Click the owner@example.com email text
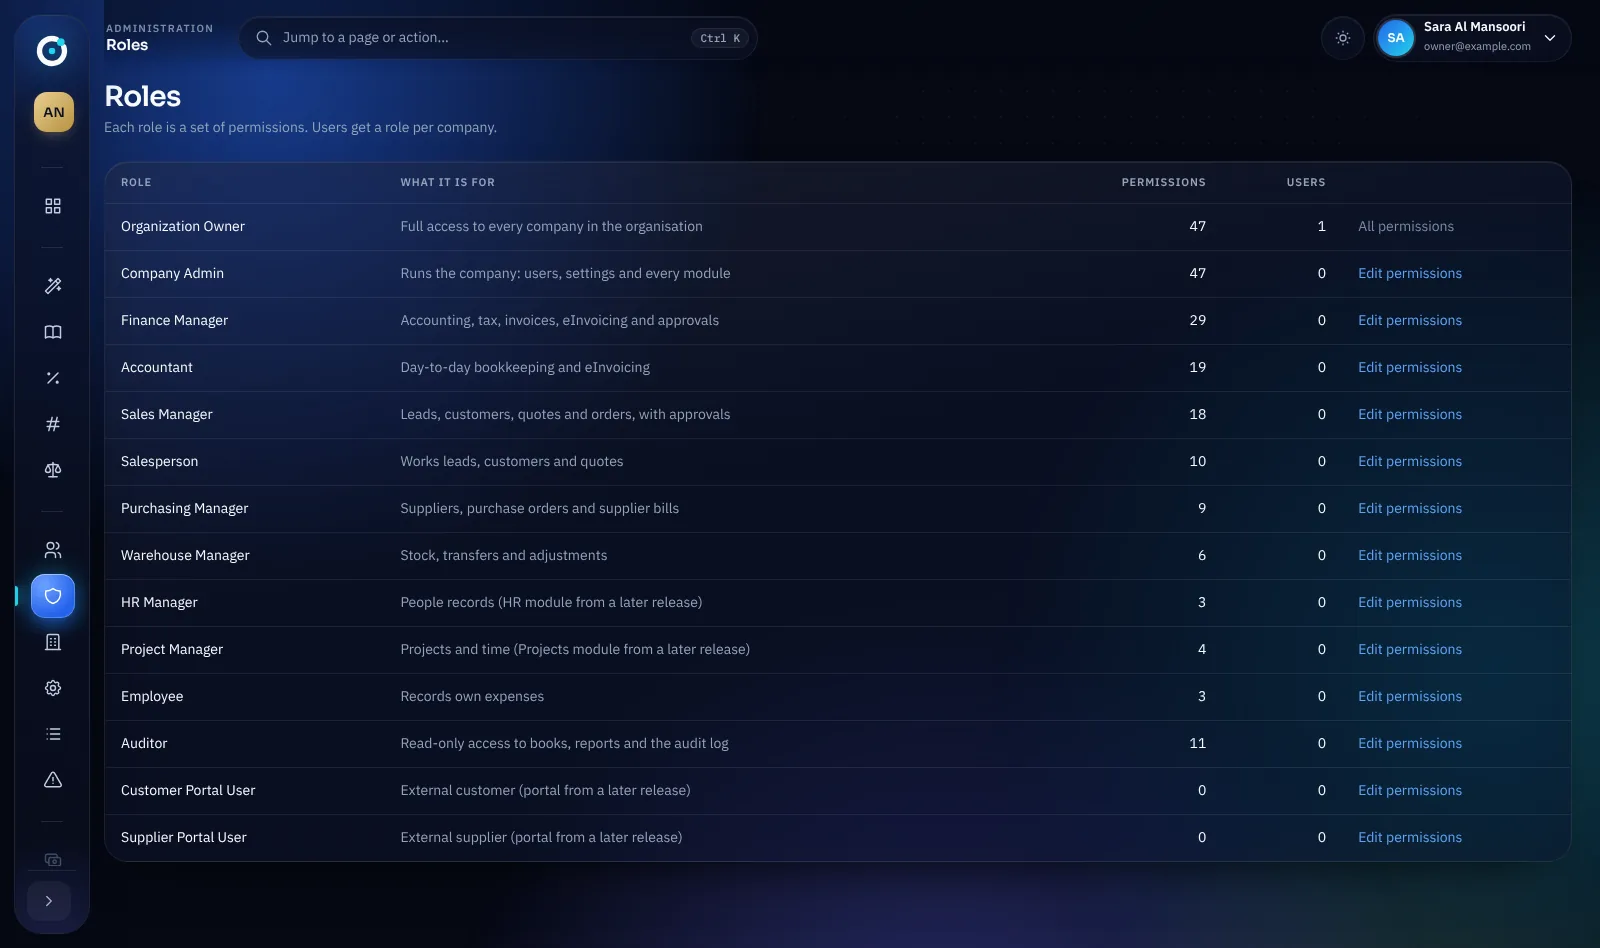 click(1477, 46)
